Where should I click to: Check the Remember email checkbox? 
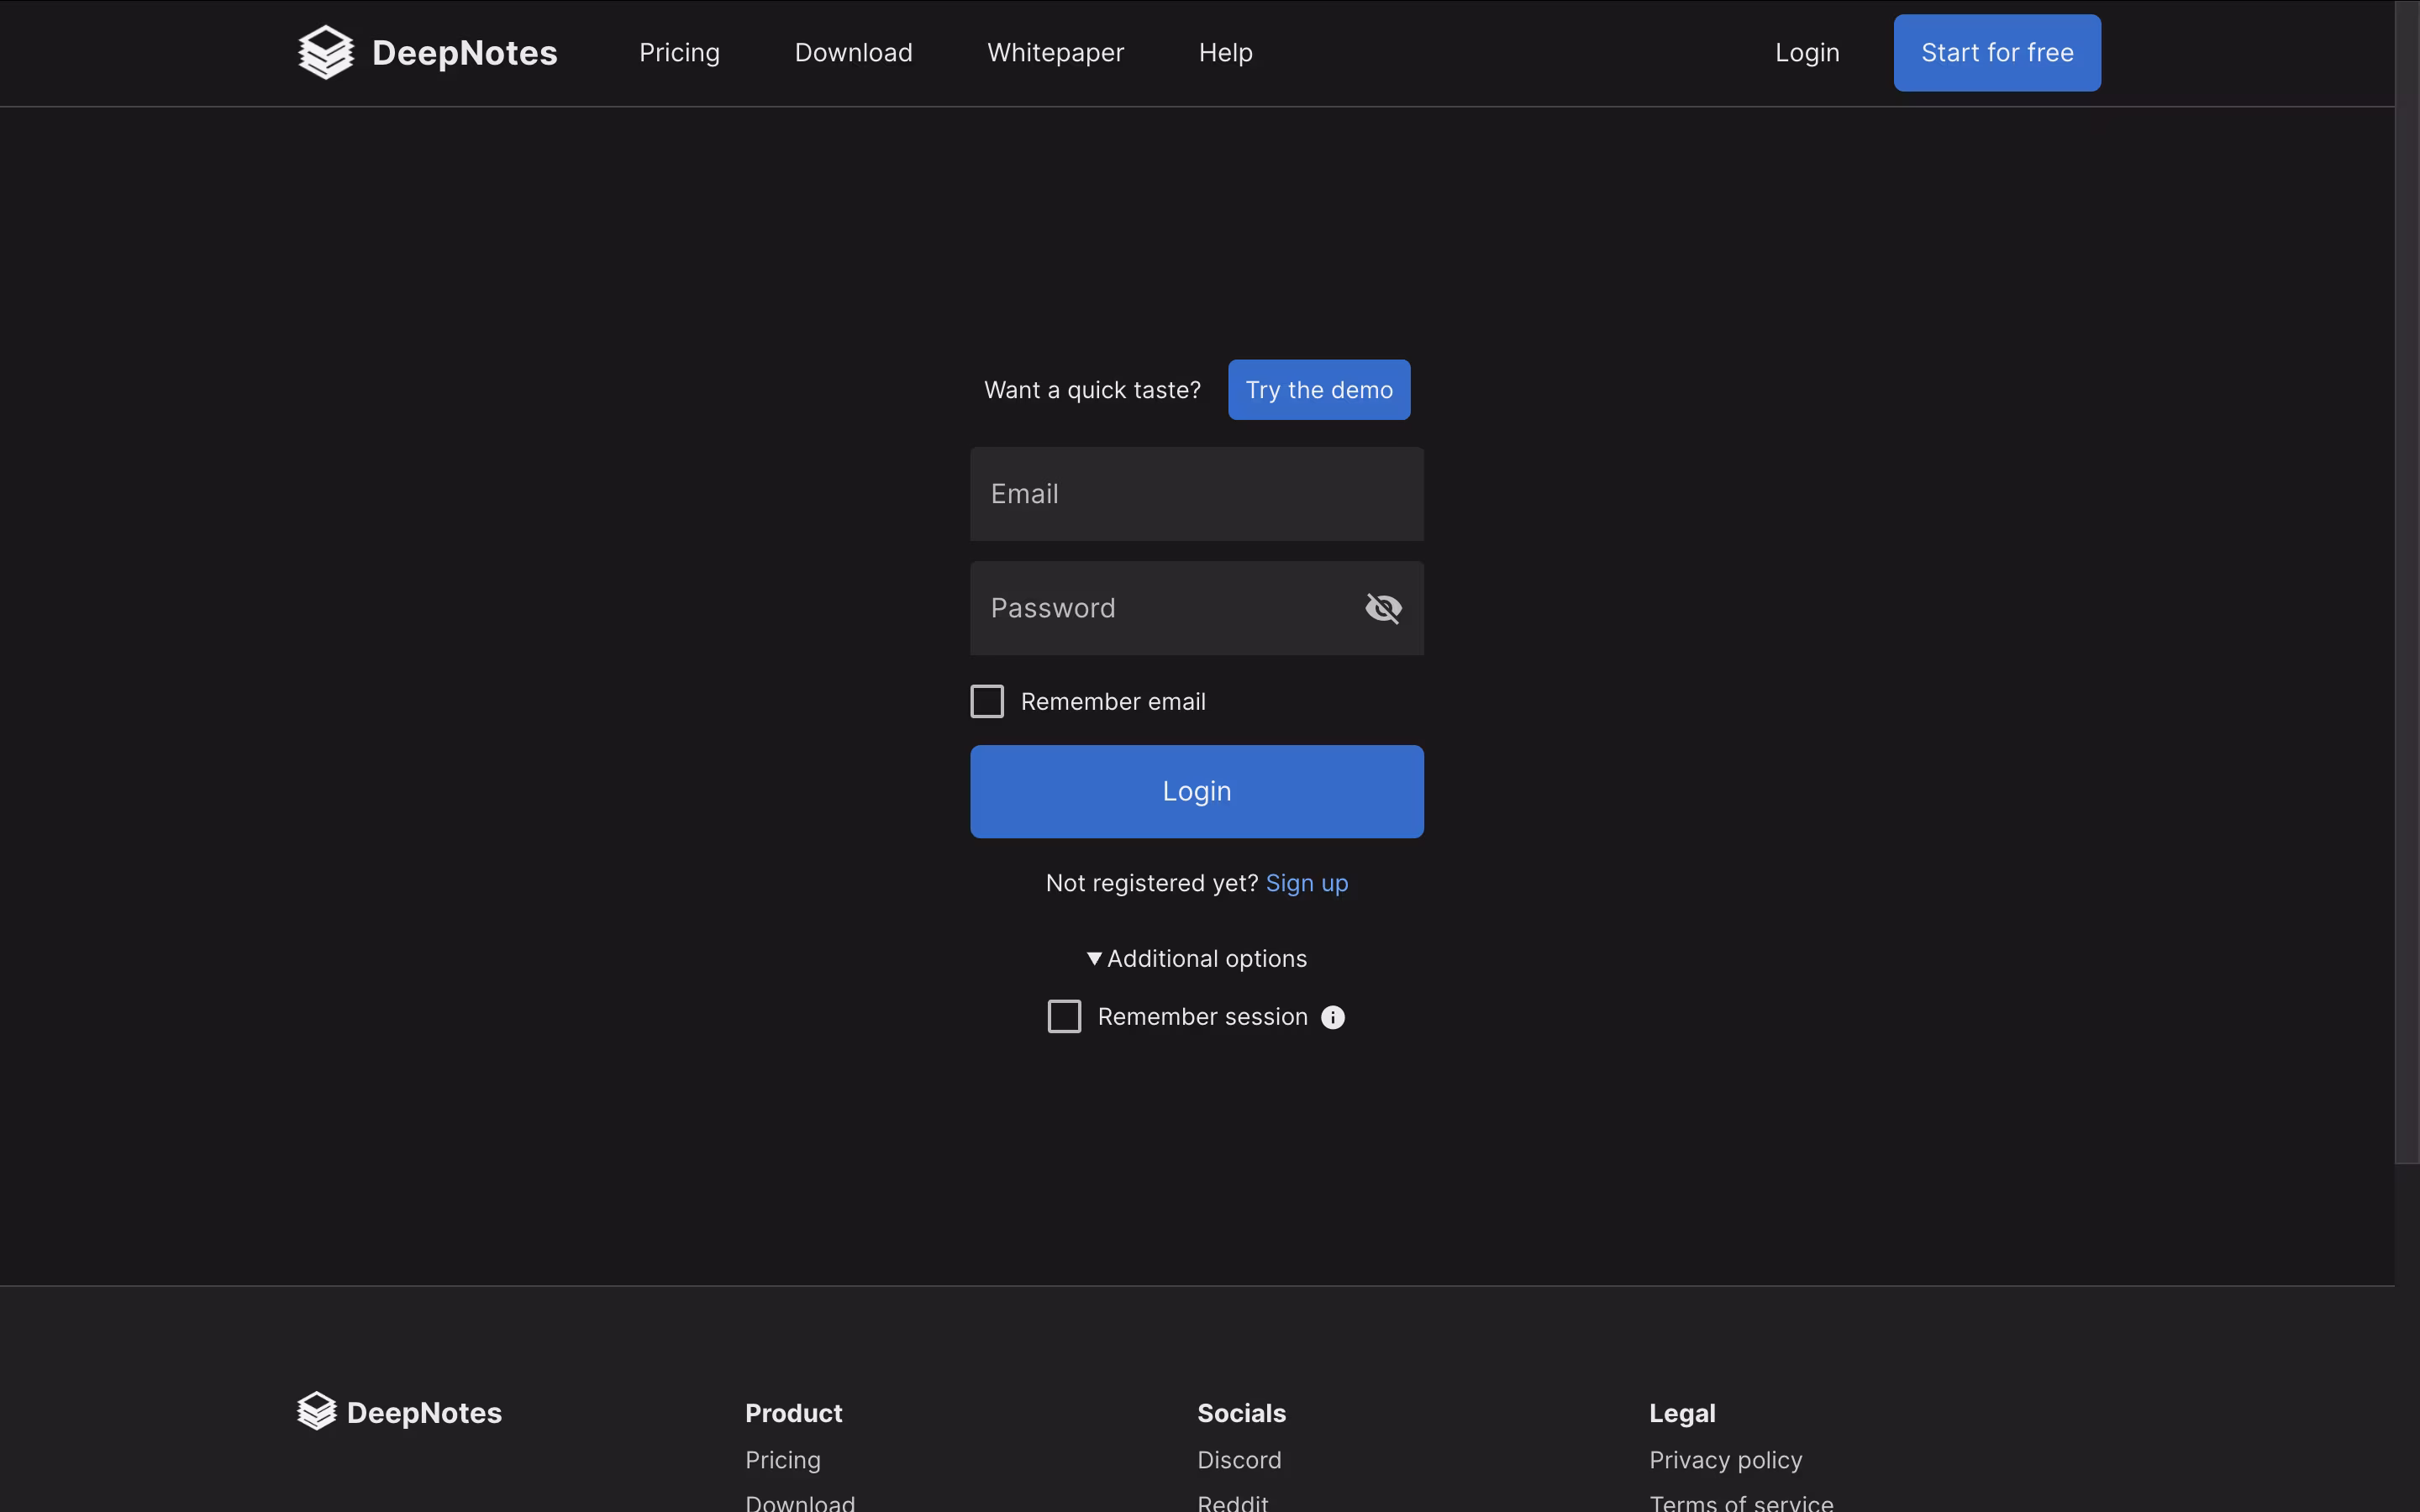pyautogui.click(x=987, y=701)
